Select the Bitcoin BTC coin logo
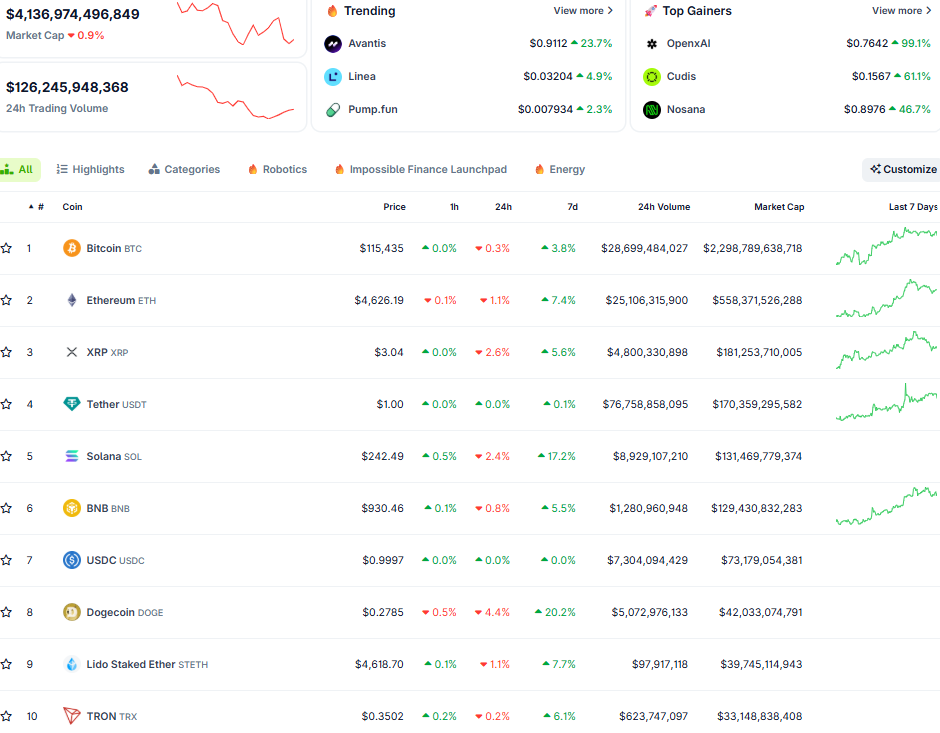This screenshot has height=733, width=940. coord(70,247)
